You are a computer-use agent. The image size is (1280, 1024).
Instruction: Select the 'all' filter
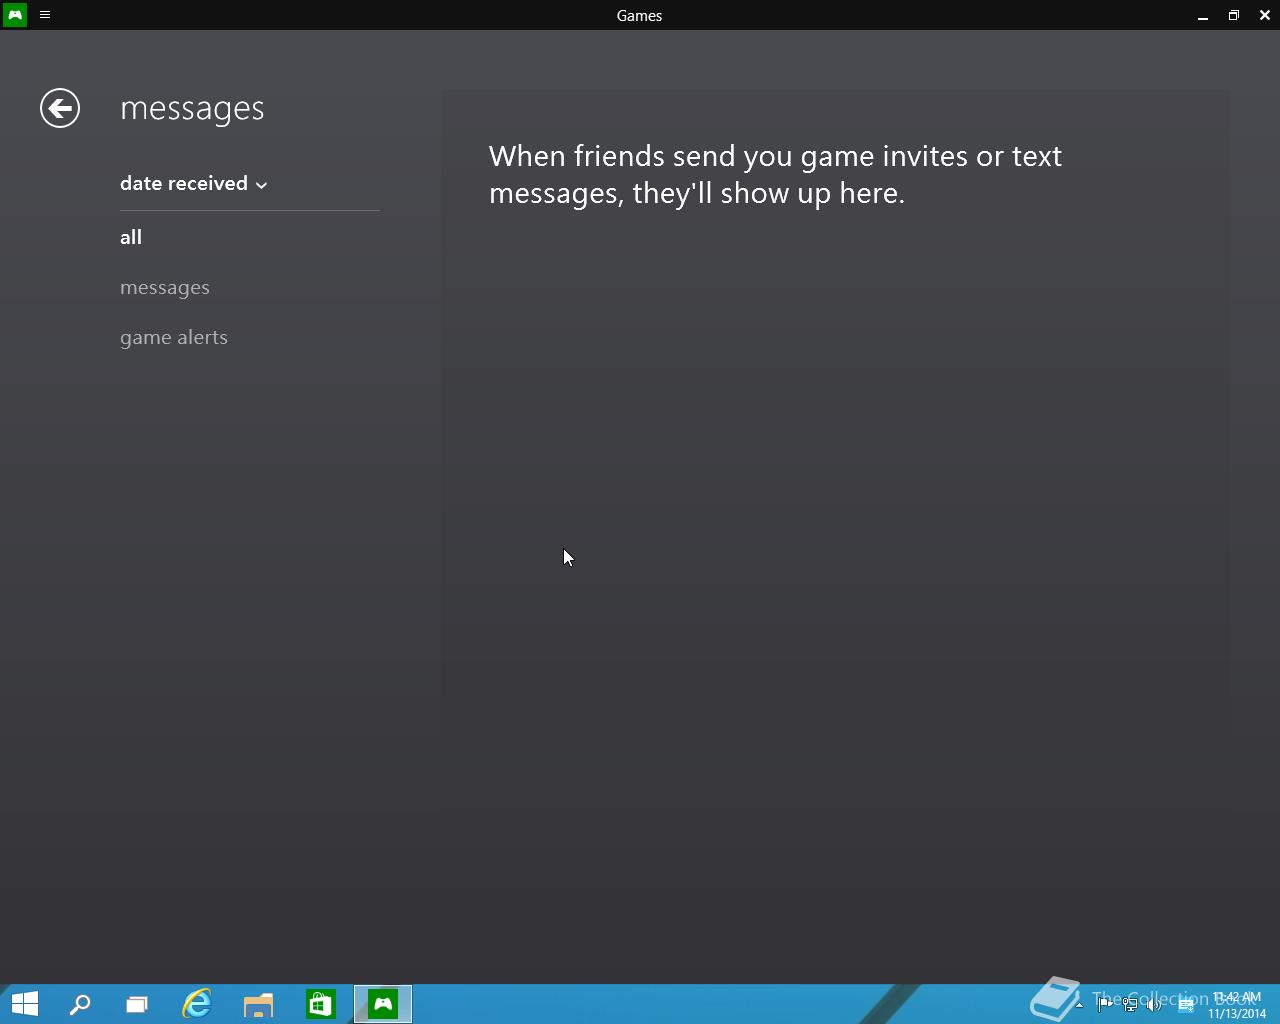[x=131, y=237]
